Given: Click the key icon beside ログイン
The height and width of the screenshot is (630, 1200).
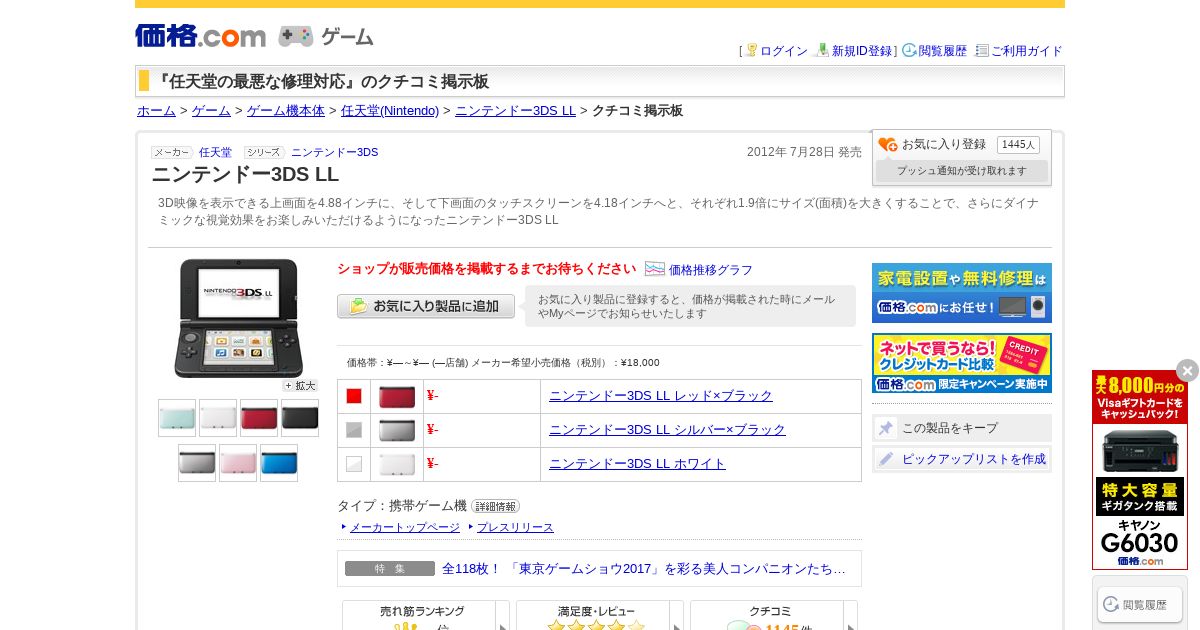Looking at the screenshot, I should (751, 50).
